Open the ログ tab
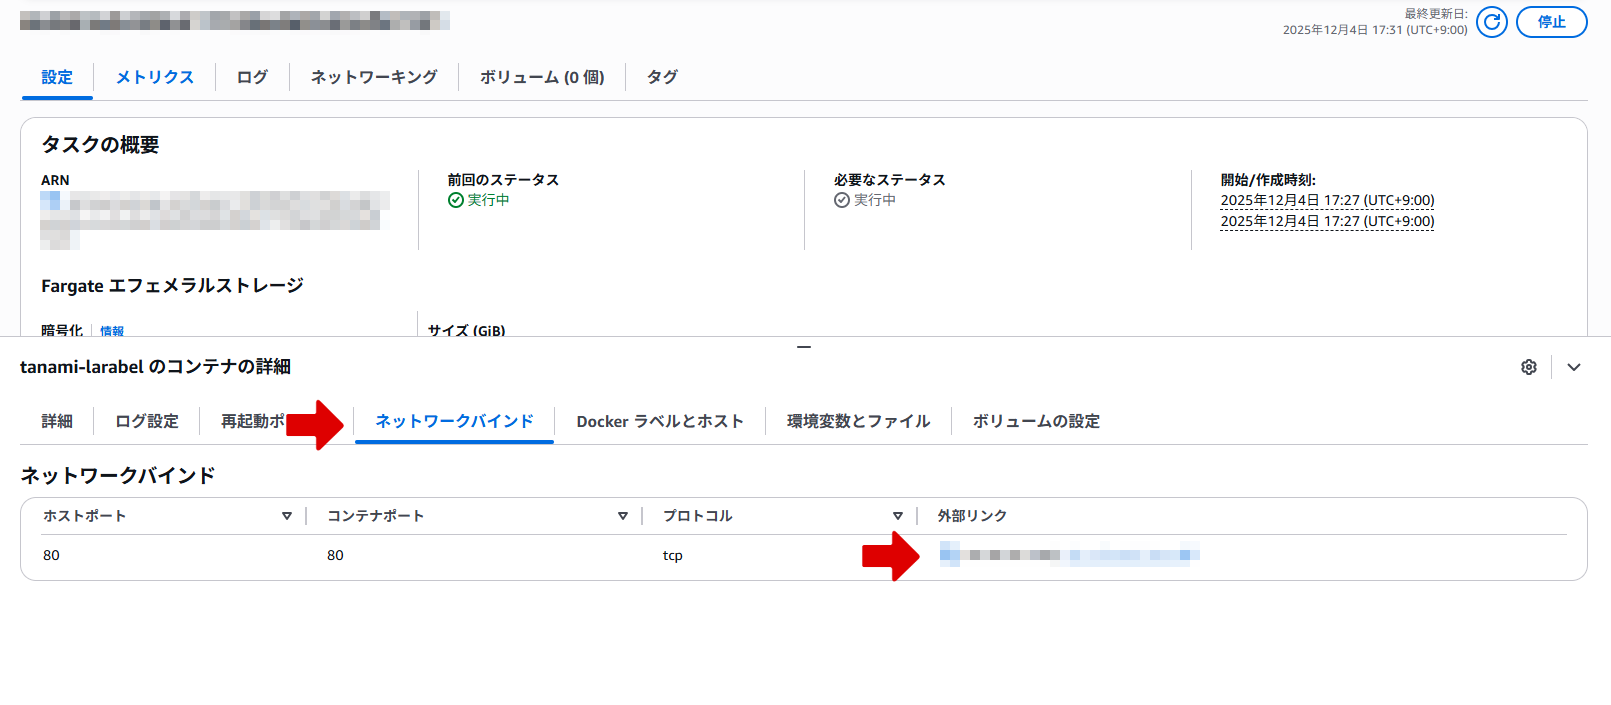 (252, 77)
